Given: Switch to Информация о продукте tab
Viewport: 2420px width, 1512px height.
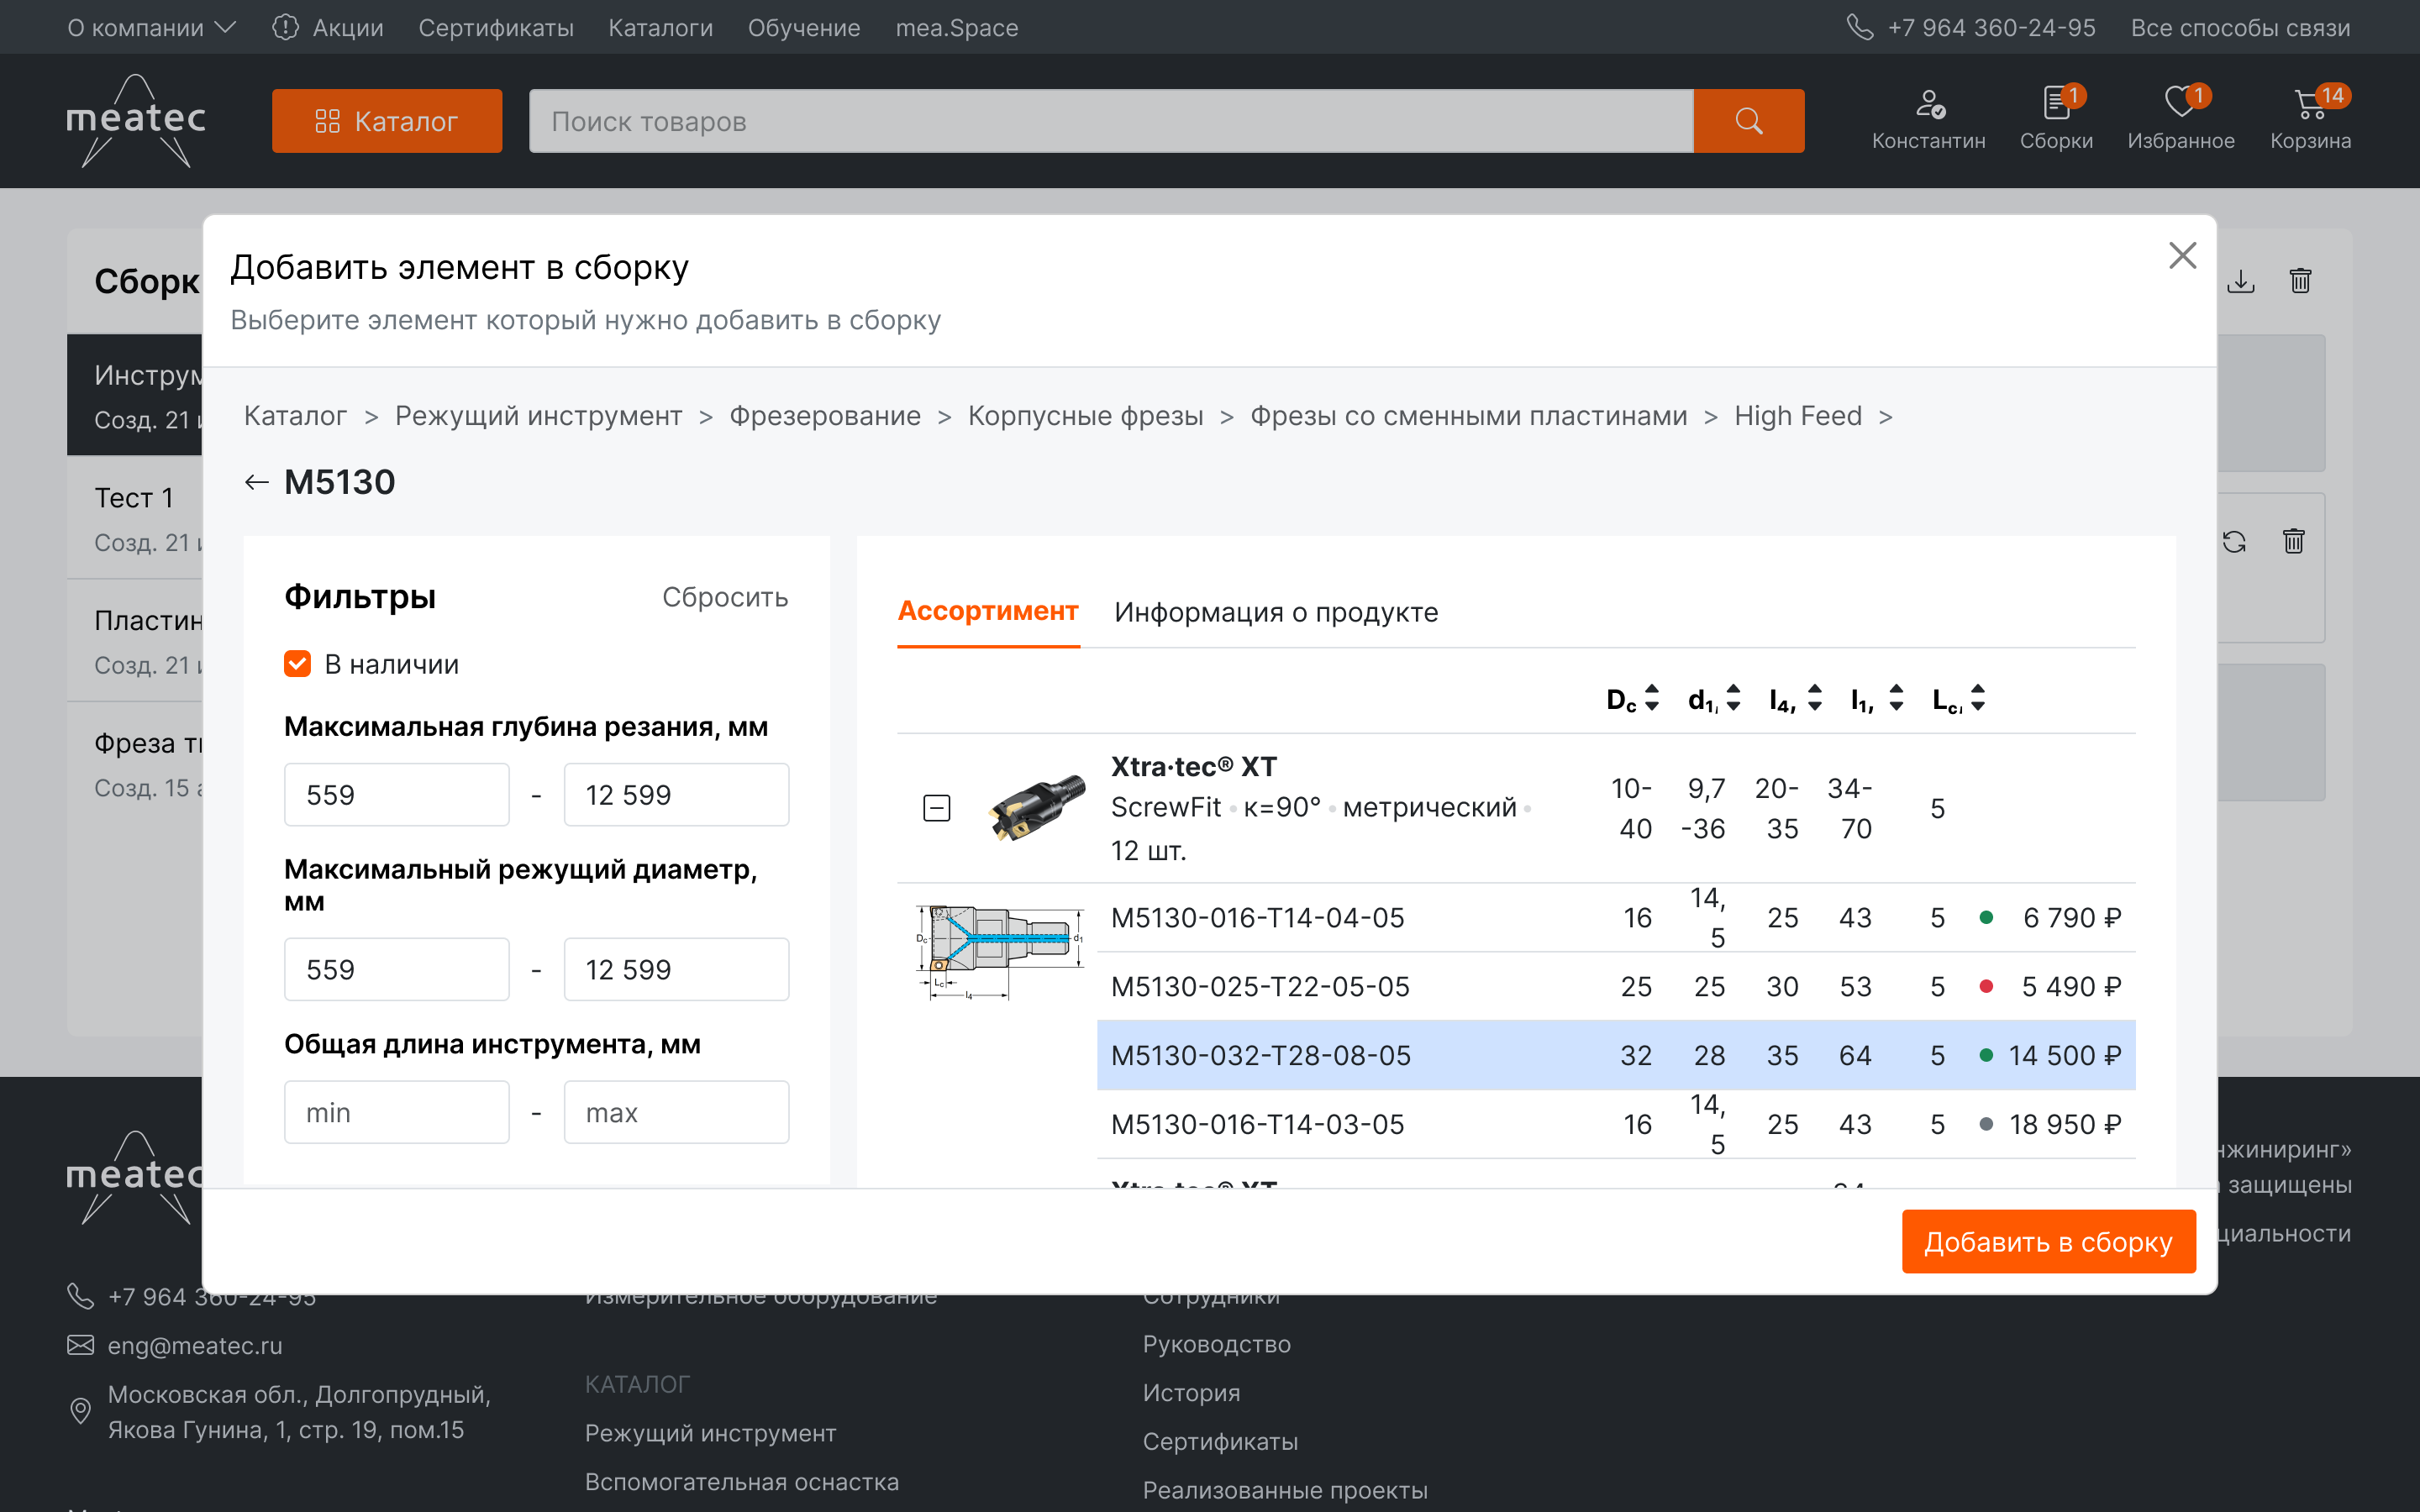Looking at the screenshot, I should coord(1276,612).
